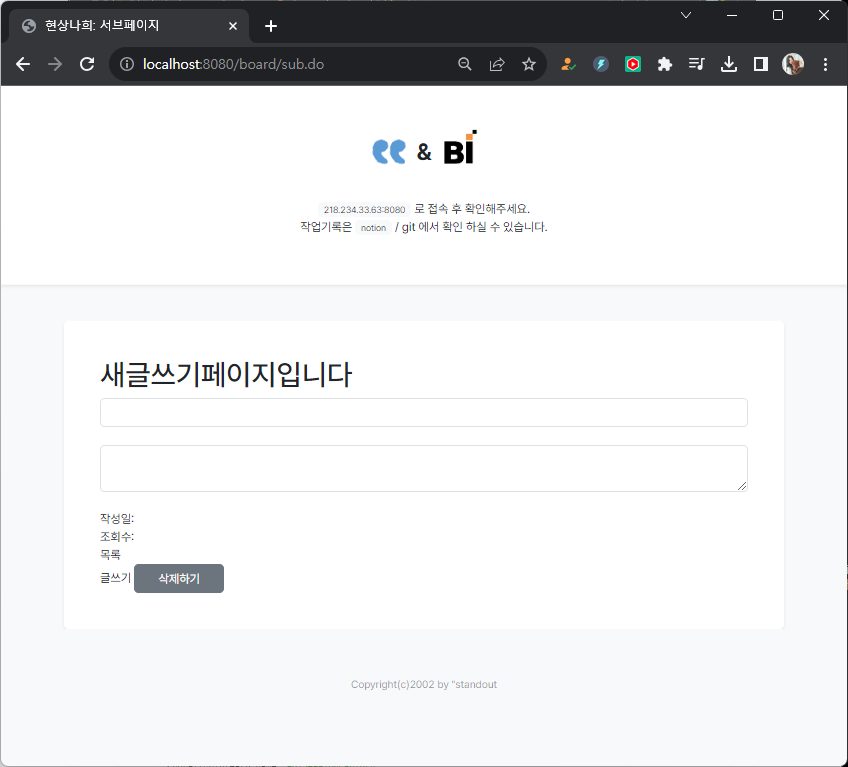
Task: Close the browser window
Action: click(x=824, y=15)
